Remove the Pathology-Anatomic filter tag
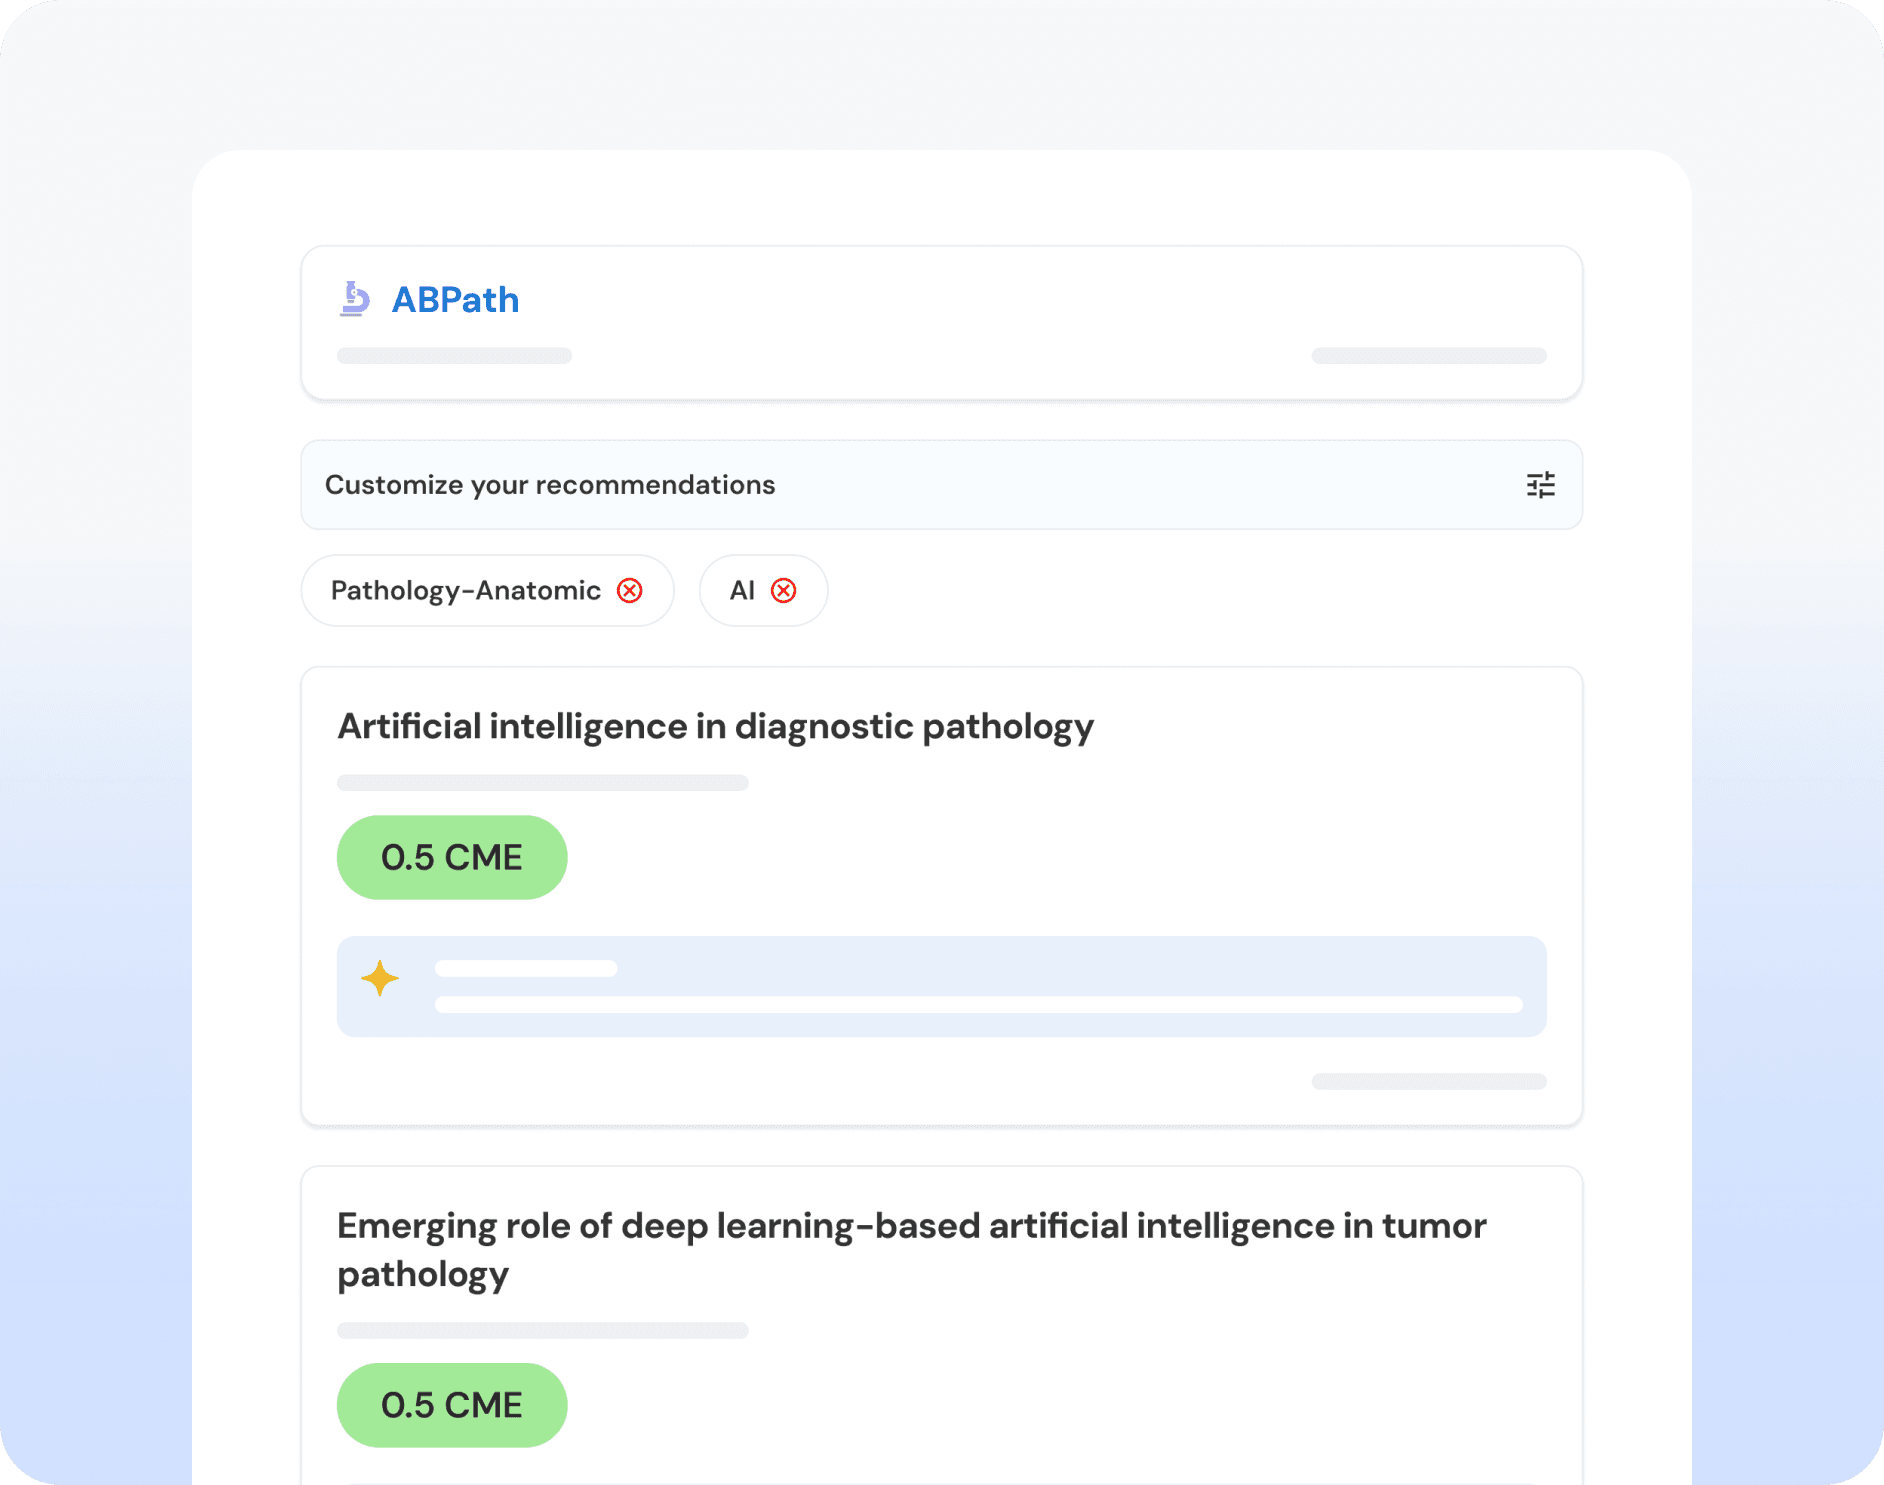1884x1485 pixels. pos(629,591)
